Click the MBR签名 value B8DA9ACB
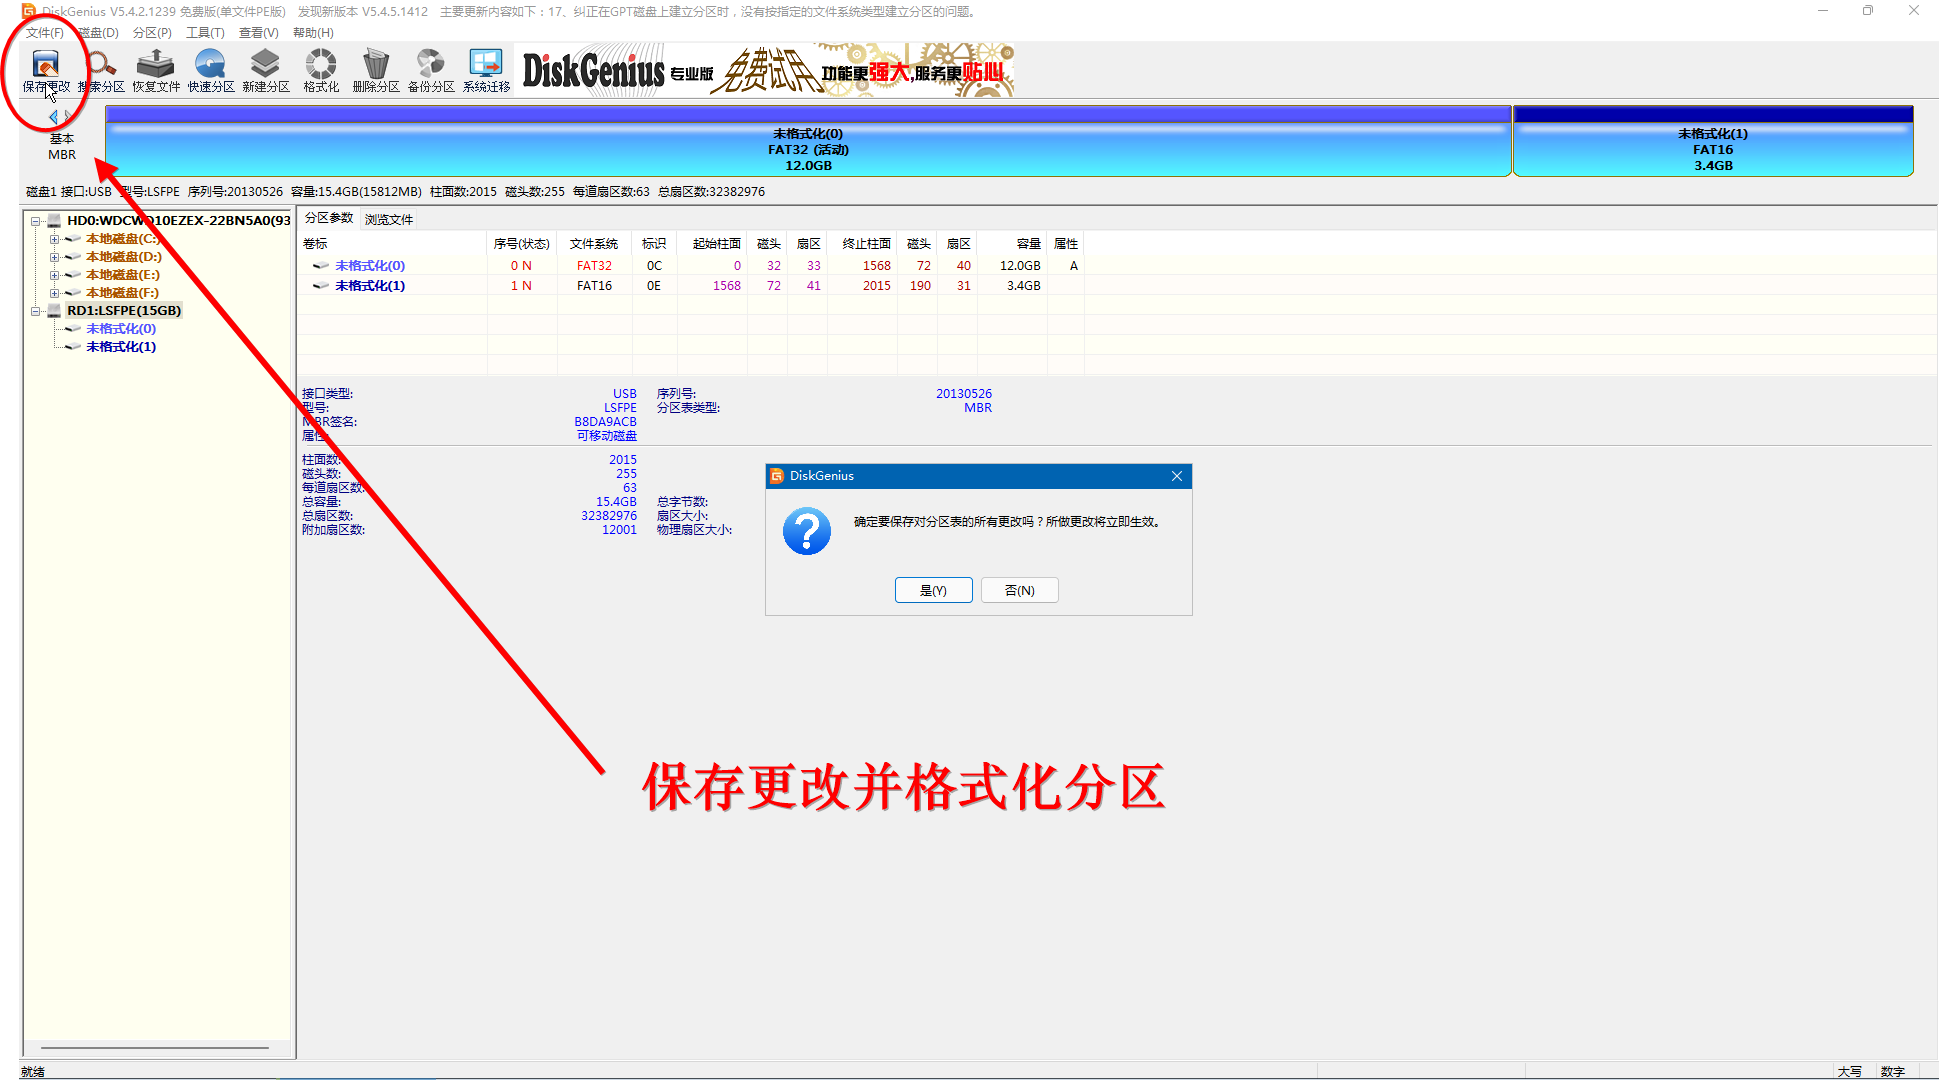Image resolution: width=1939 pixels, height=1080 pixels. point(605,422)
